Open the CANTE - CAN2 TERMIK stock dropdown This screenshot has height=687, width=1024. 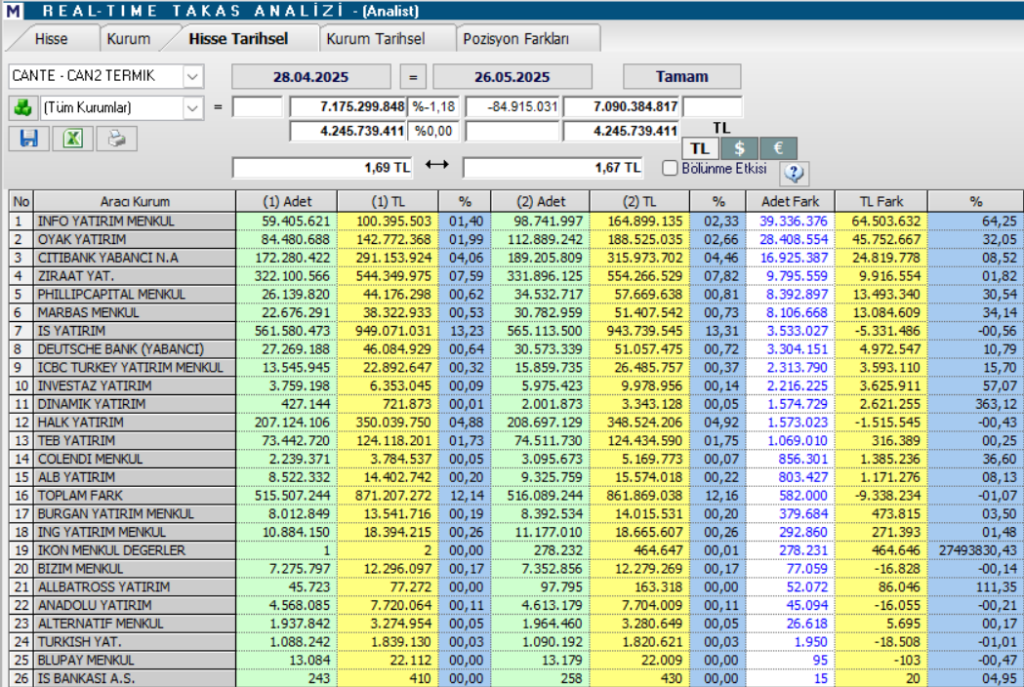click(192, 76)
